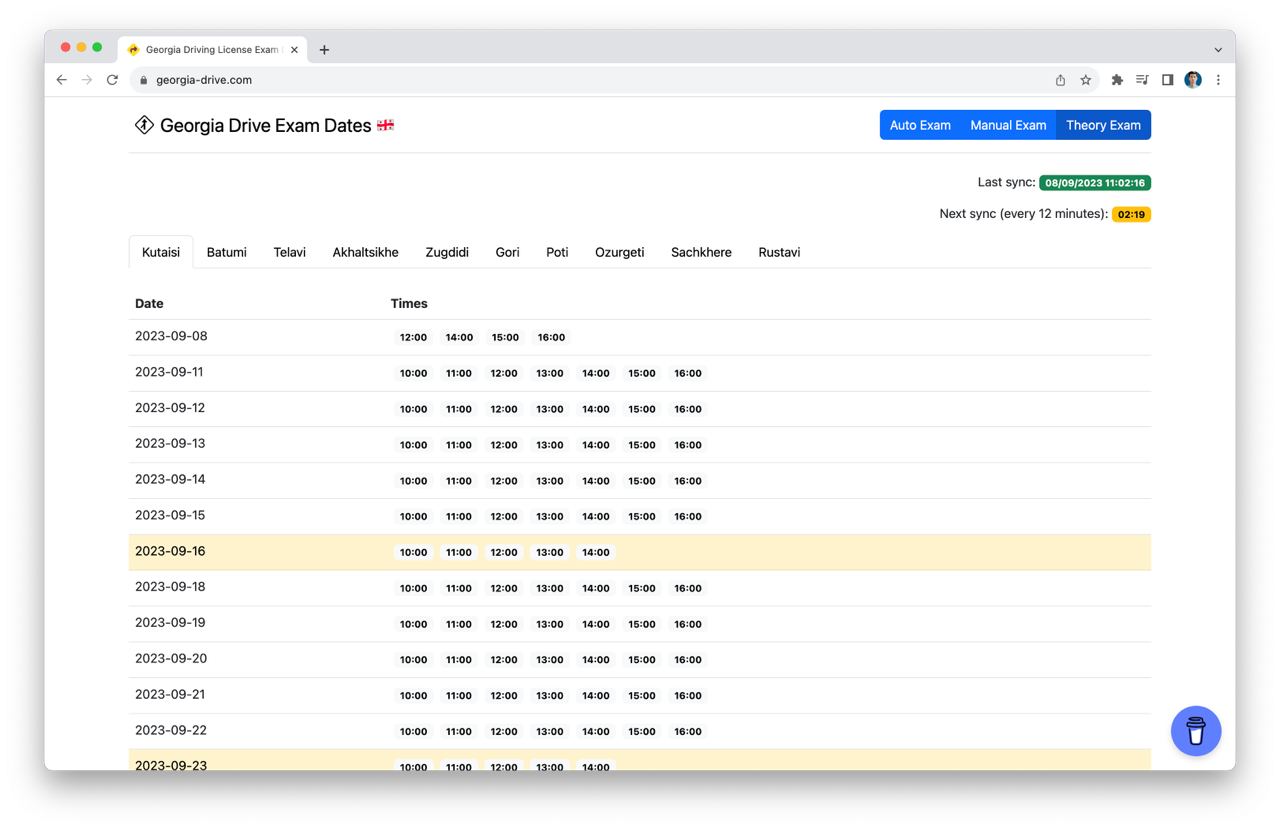The height and width of the screenshot is (829, 1280).
Task: Select the 12:00 slot on 2023-09-08
Action: point(413,337)
